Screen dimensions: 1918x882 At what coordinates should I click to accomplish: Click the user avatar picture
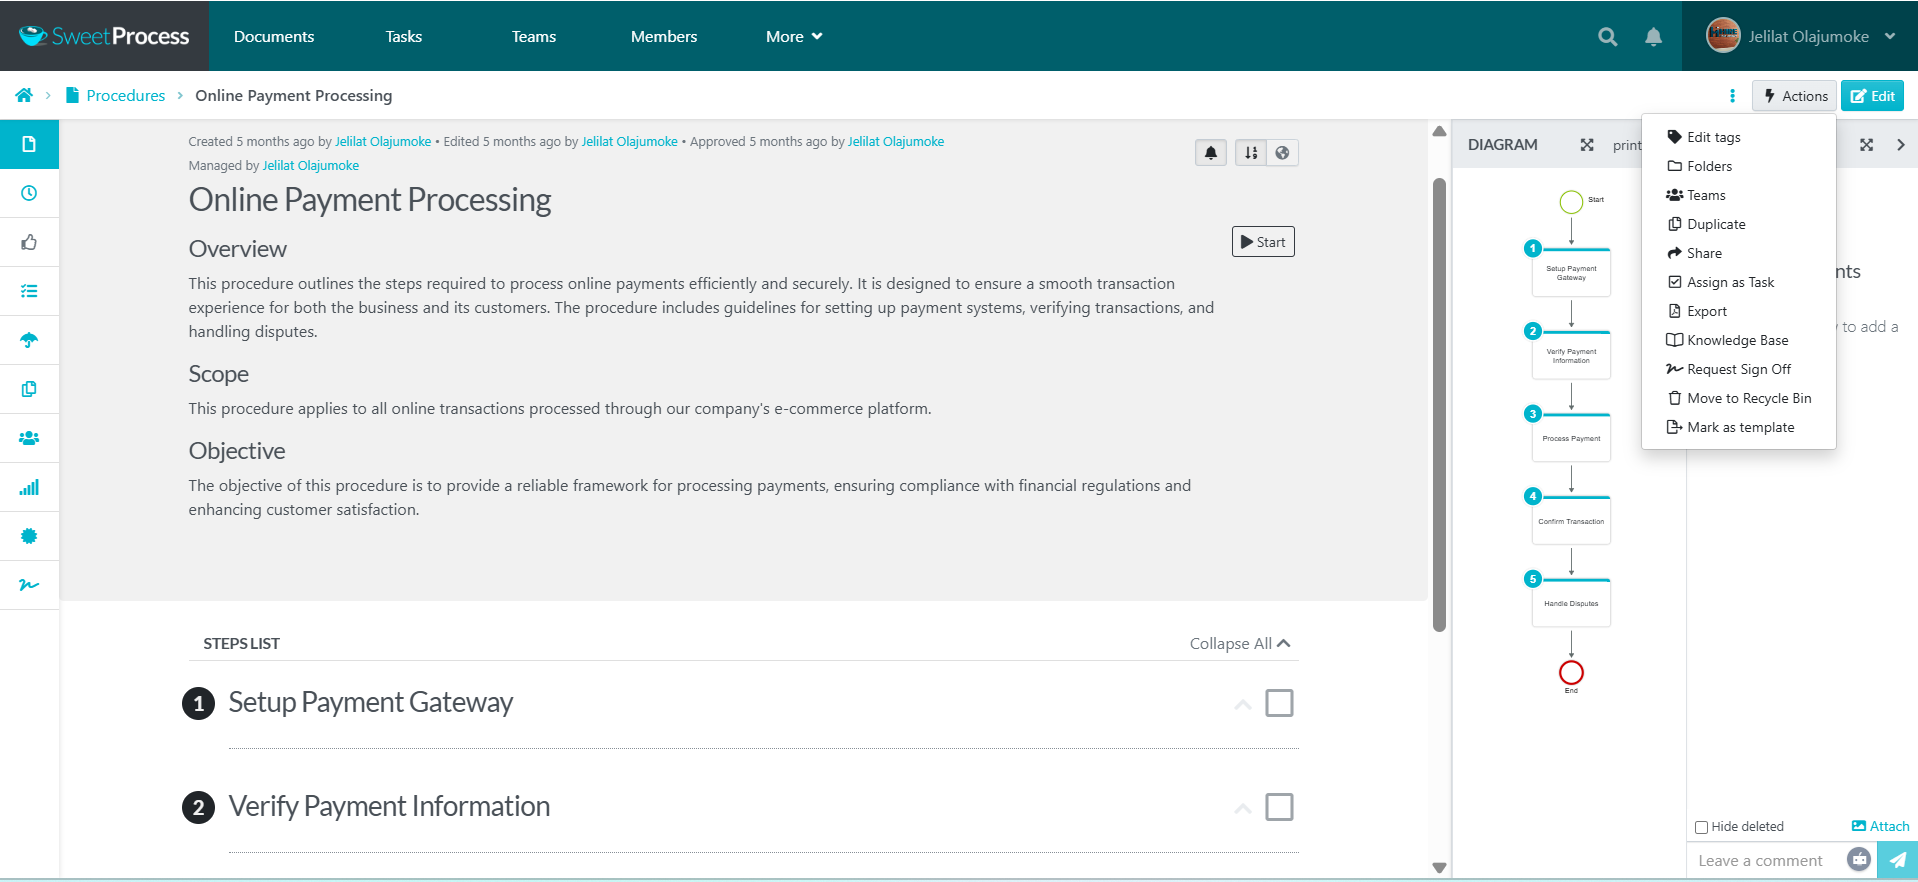(x=1723, y=36)
